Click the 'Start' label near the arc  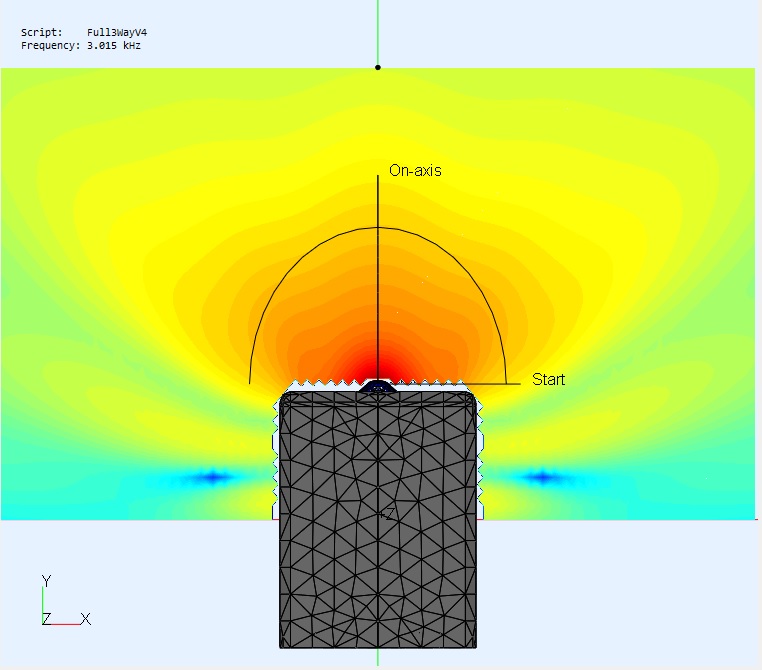tap(548, 379)
